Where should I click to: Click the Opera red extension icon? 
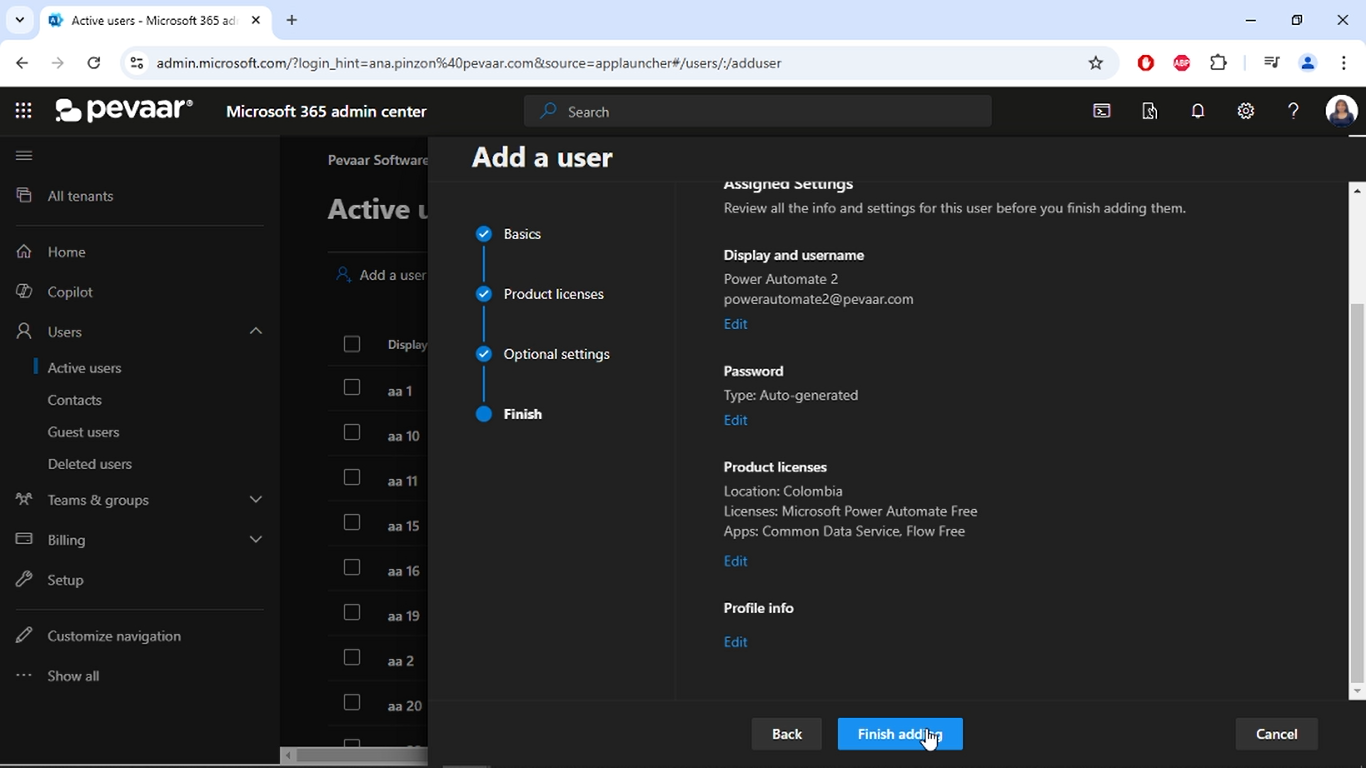1146,62
